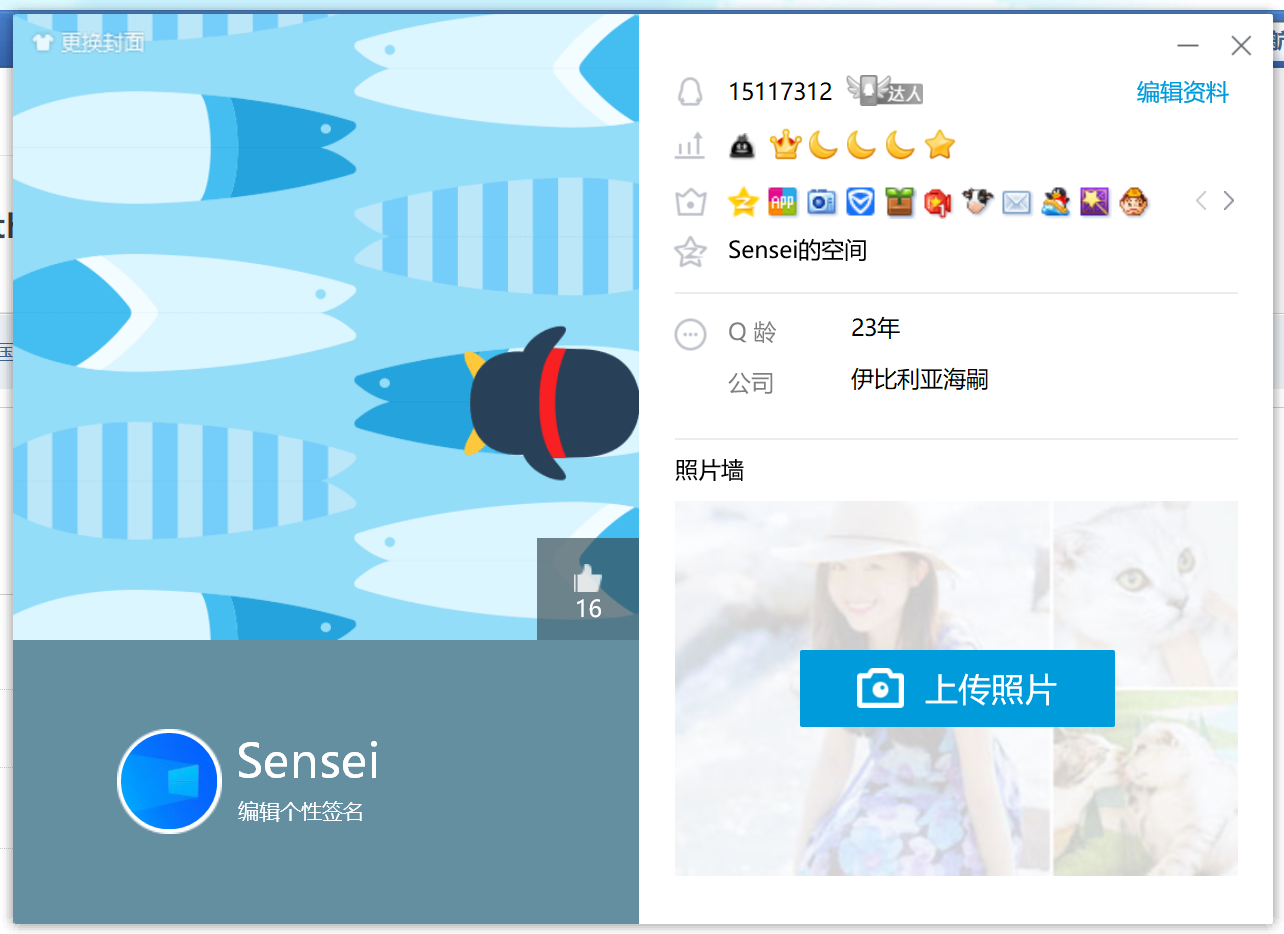Click 更换封面 to change cover

click(x=88, y=42)
